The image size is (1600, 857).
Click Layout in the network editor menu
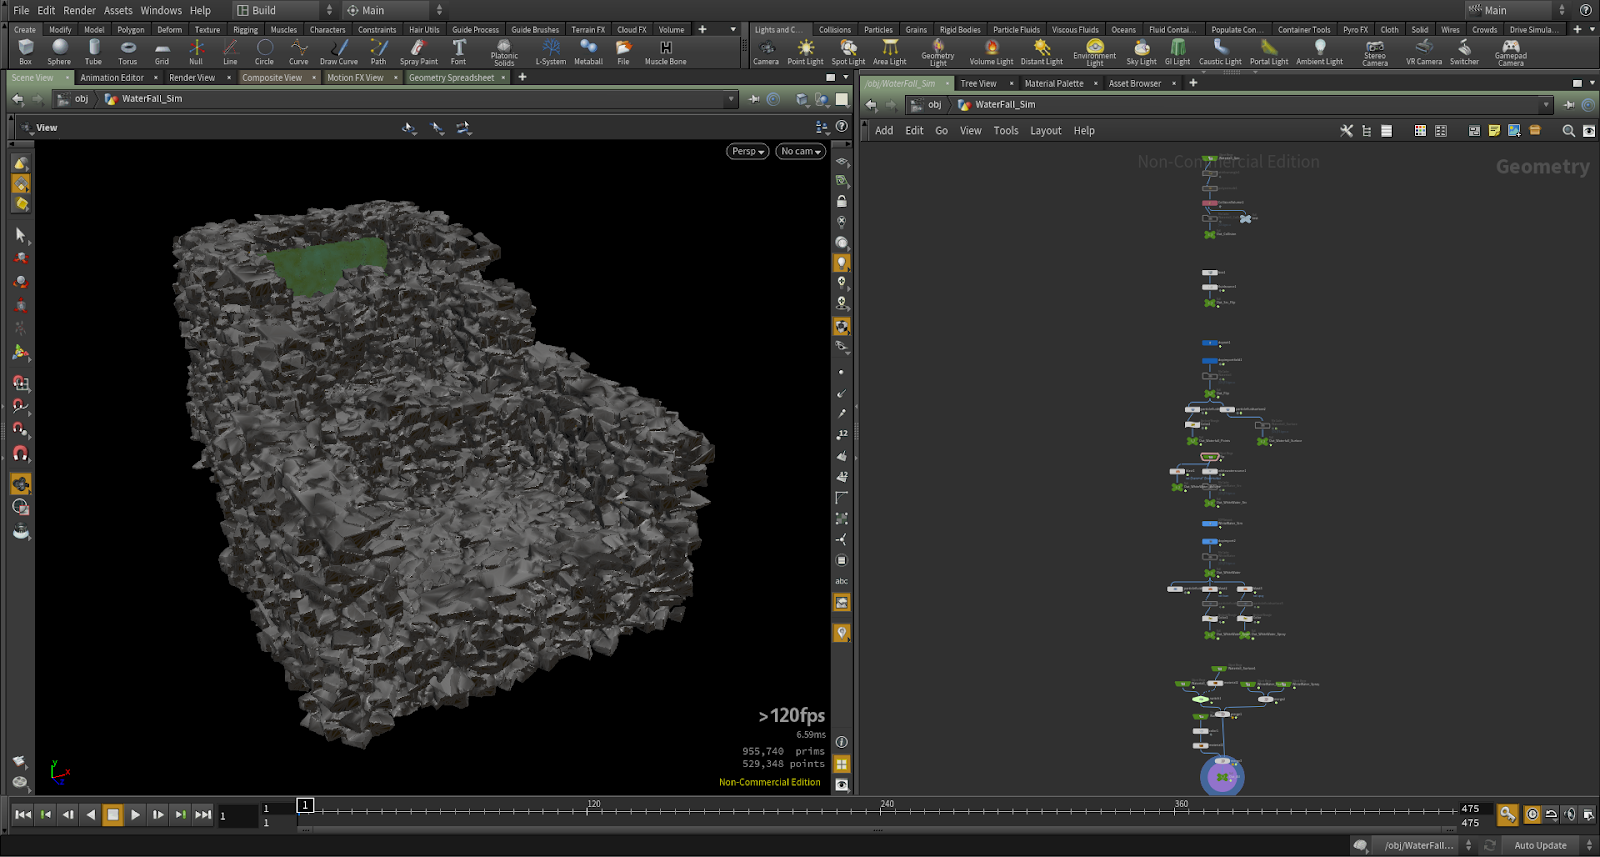1045,131
